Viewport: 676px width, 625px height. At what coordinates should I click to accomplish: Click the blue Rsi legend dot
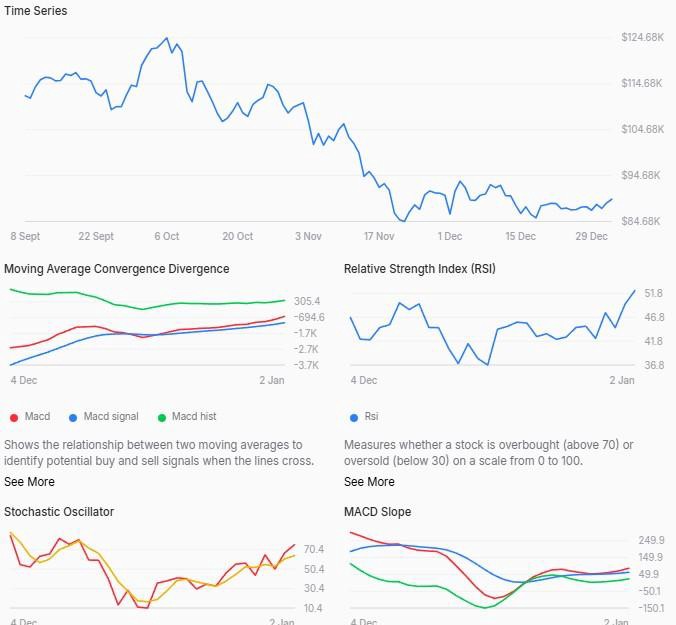point(354,417)
